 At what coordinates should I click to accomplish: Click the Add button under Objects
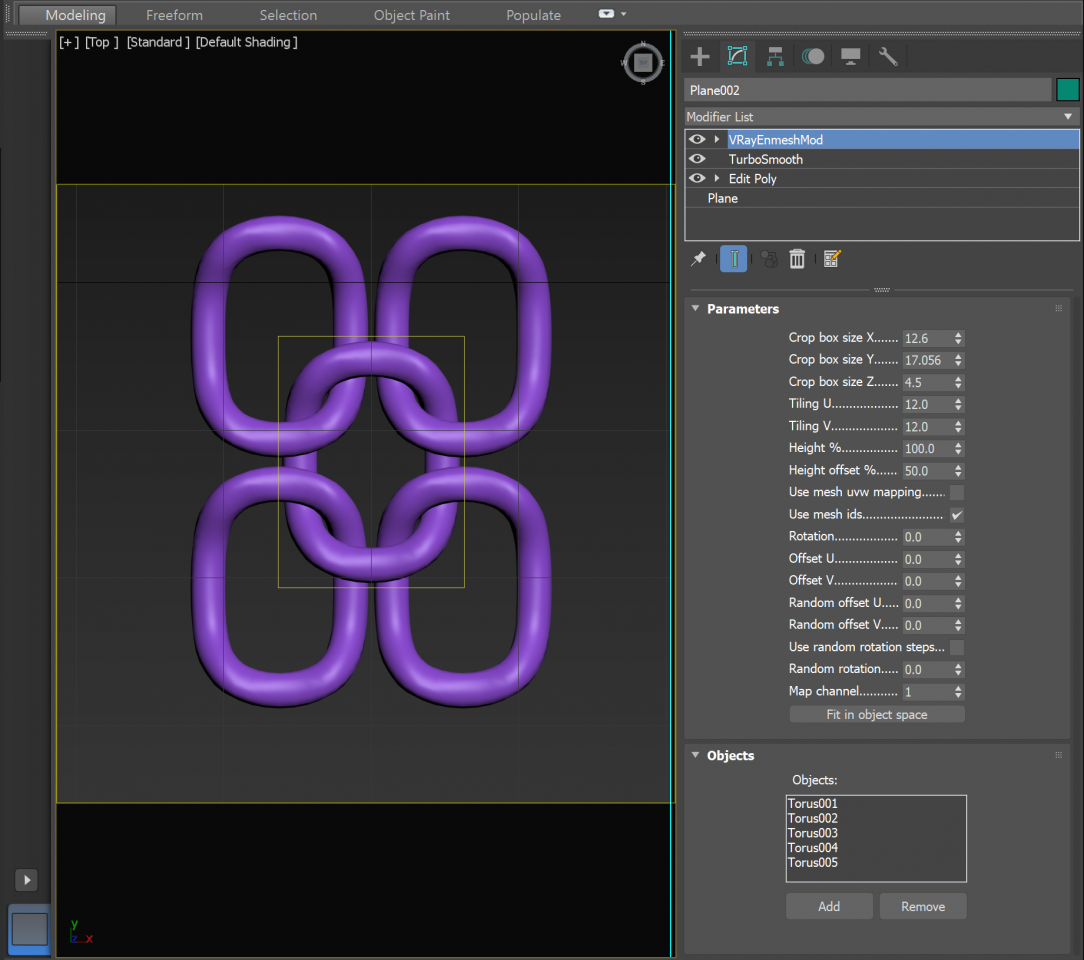pyautogui.click(x=829, y=906)
